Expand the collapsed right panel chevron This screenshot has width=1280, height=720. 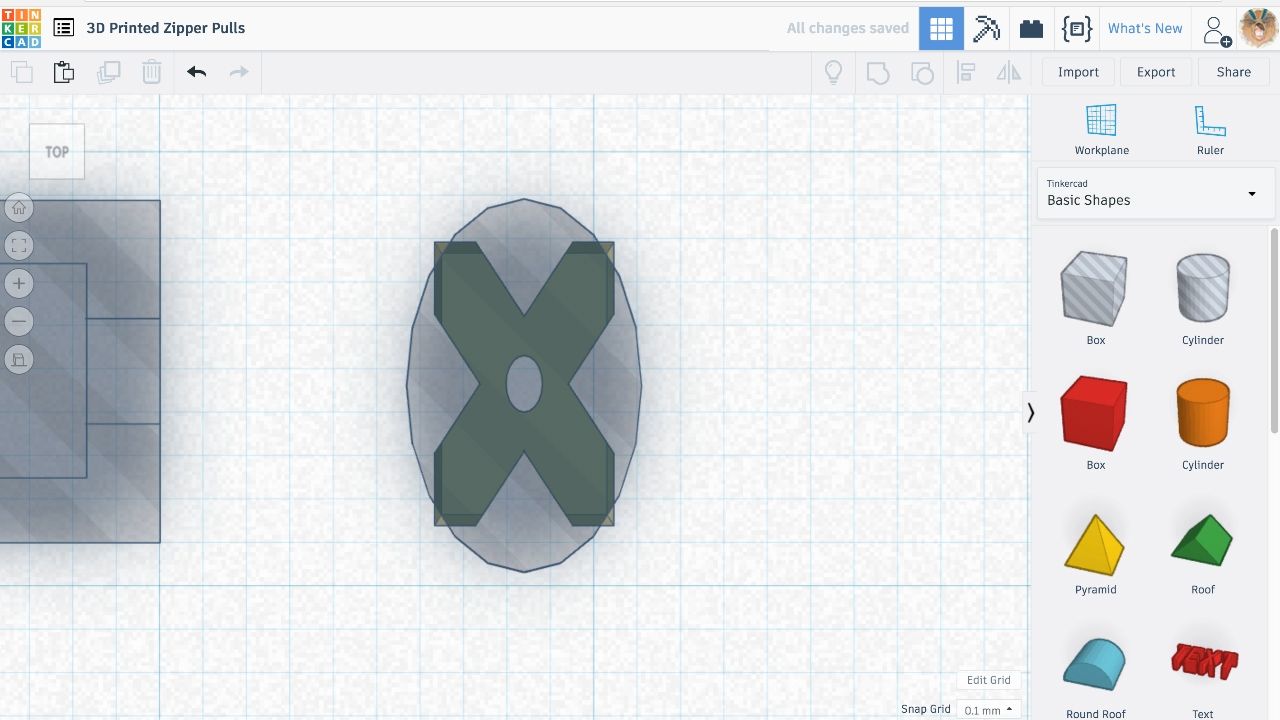[x=1030, y=412]
